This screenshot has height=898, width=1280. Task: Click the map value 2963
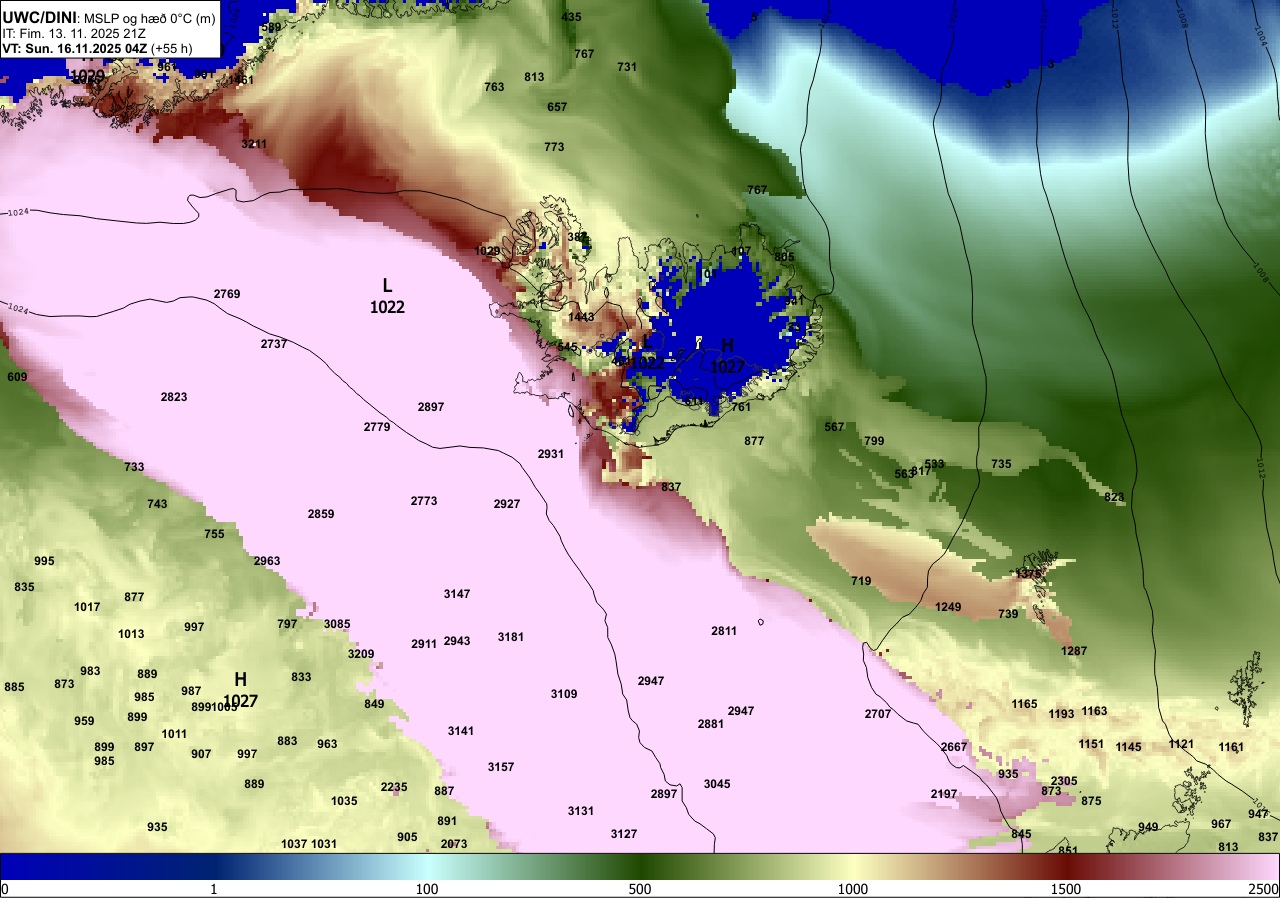click(x=267, y=561)
